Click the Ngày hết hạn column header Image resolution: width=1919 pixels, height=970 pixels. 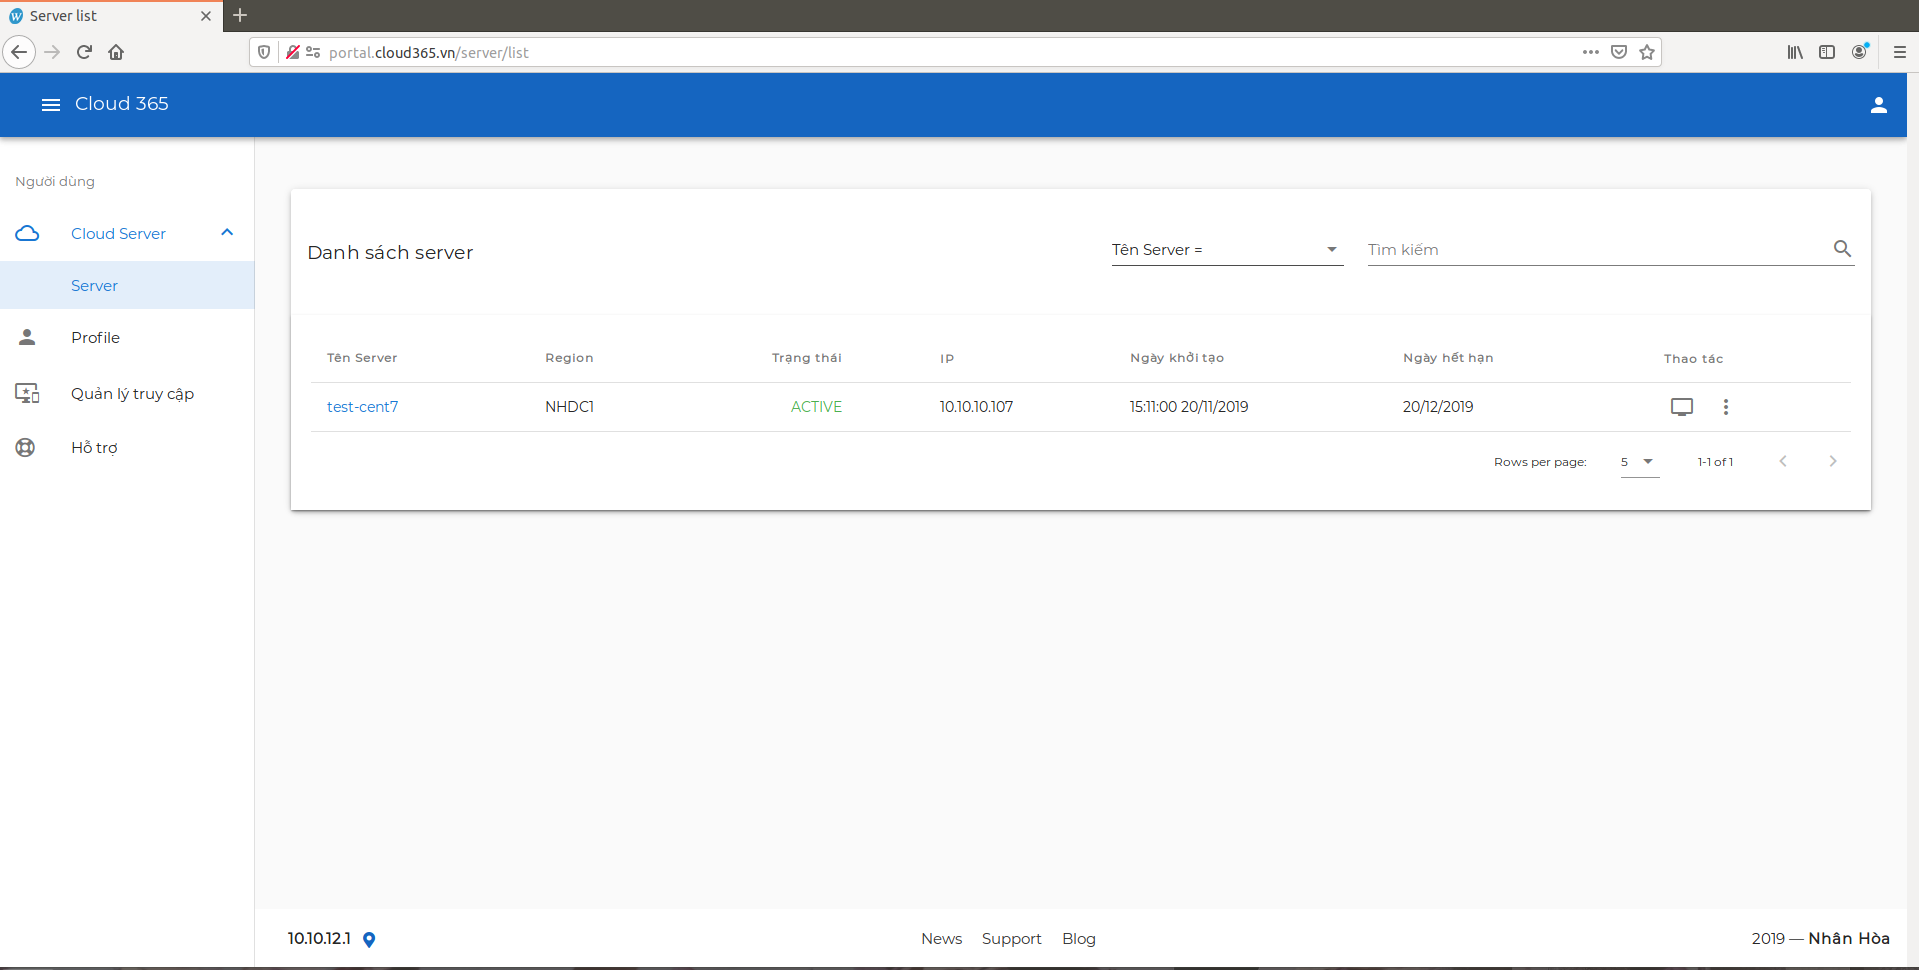tap(1448, 358)
